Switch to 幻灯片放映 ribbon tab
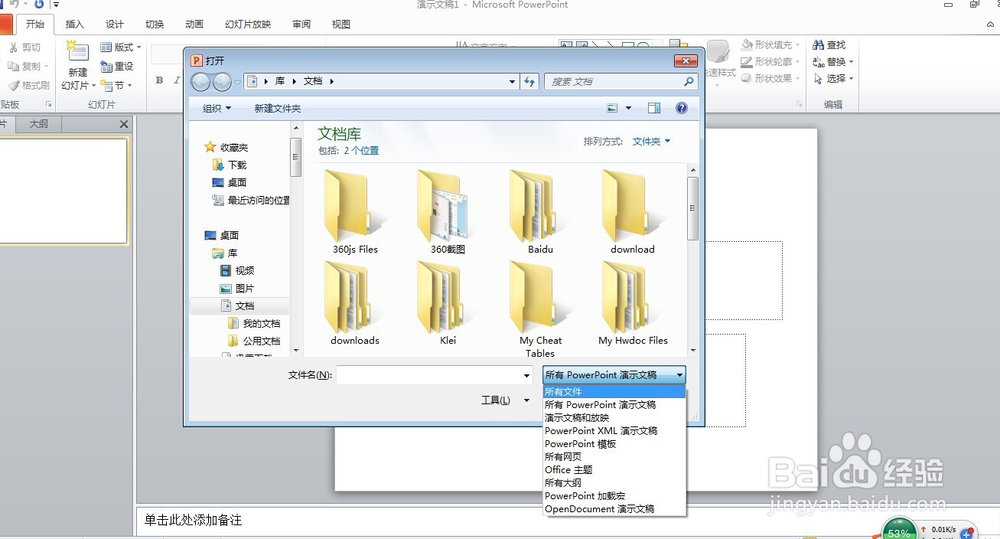The height and width of the screenshot is (539, 1000). click(247, 24)
